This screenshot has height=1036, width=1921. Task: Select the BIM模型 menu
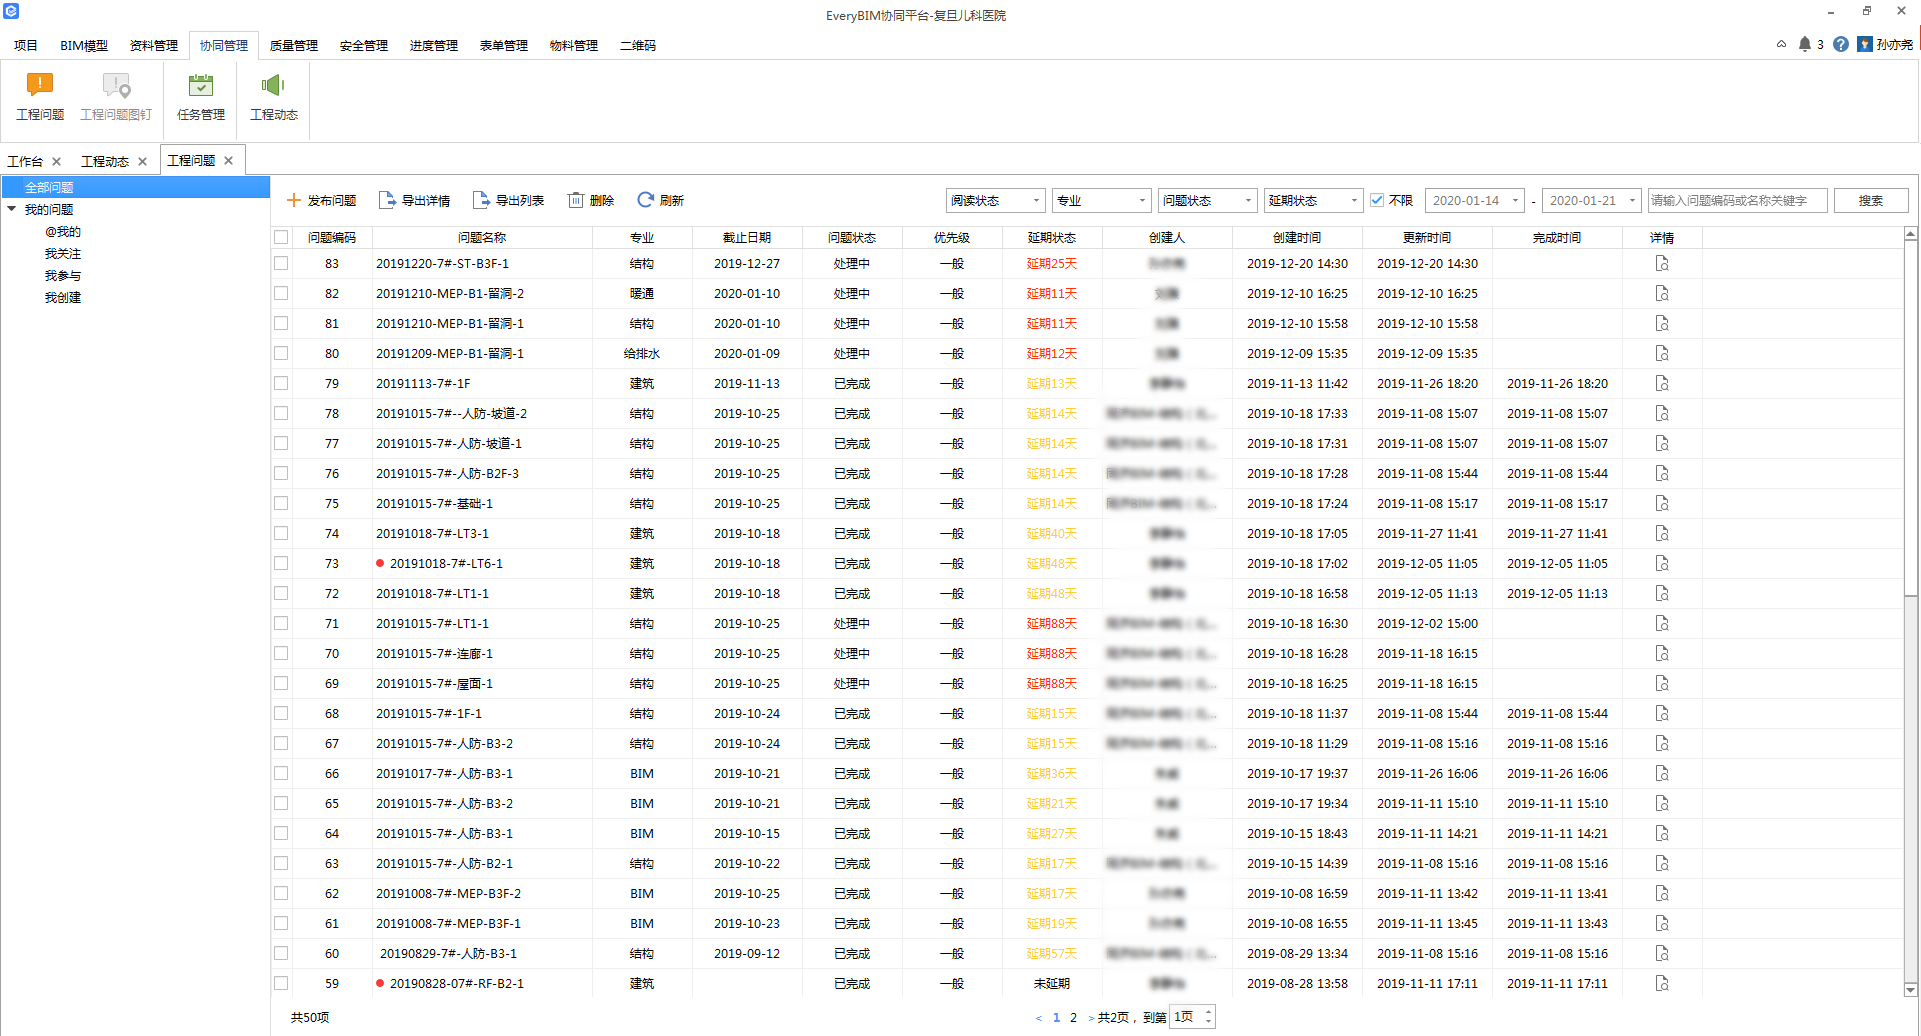[x=84, y=45]
